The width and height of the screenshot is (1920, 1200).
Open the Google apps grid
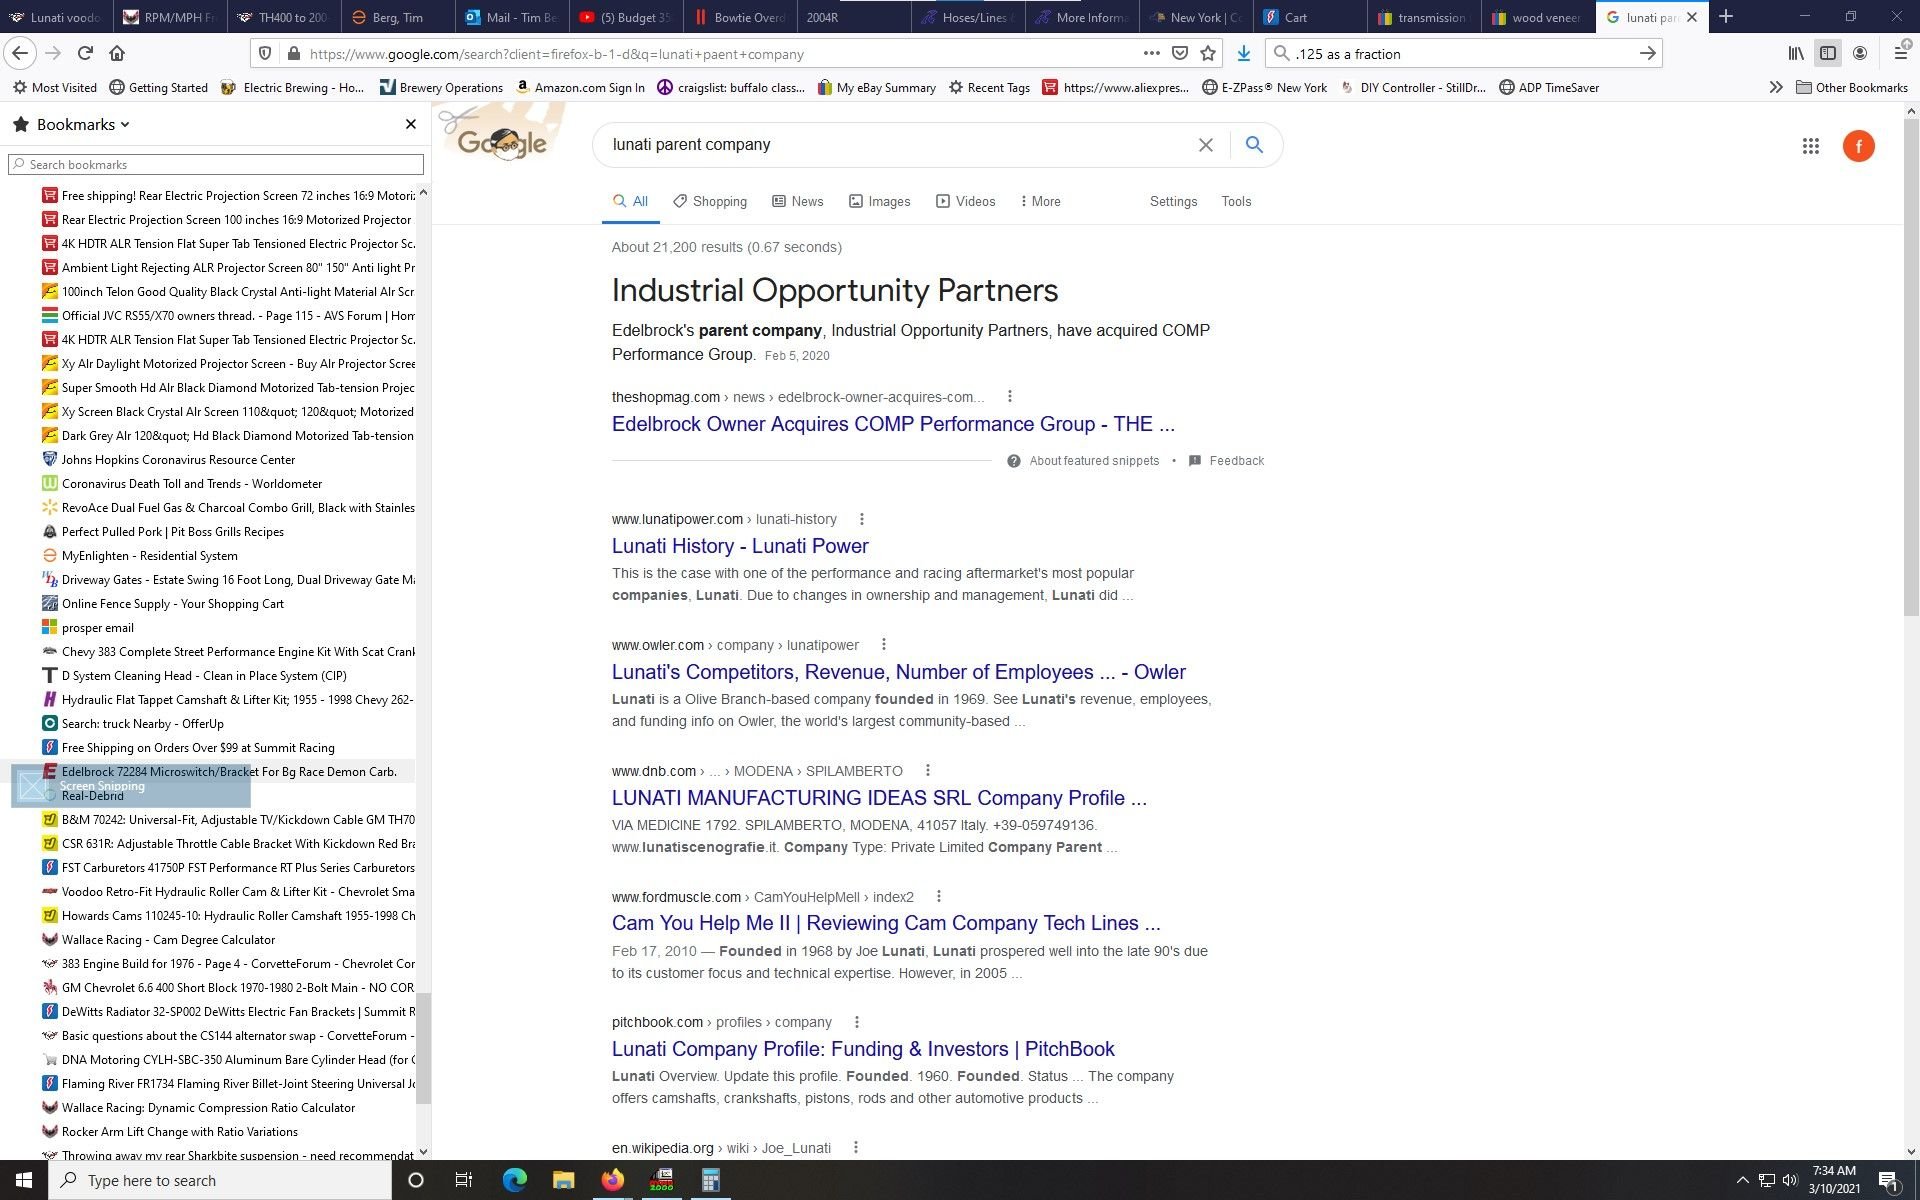point(1810,146)
